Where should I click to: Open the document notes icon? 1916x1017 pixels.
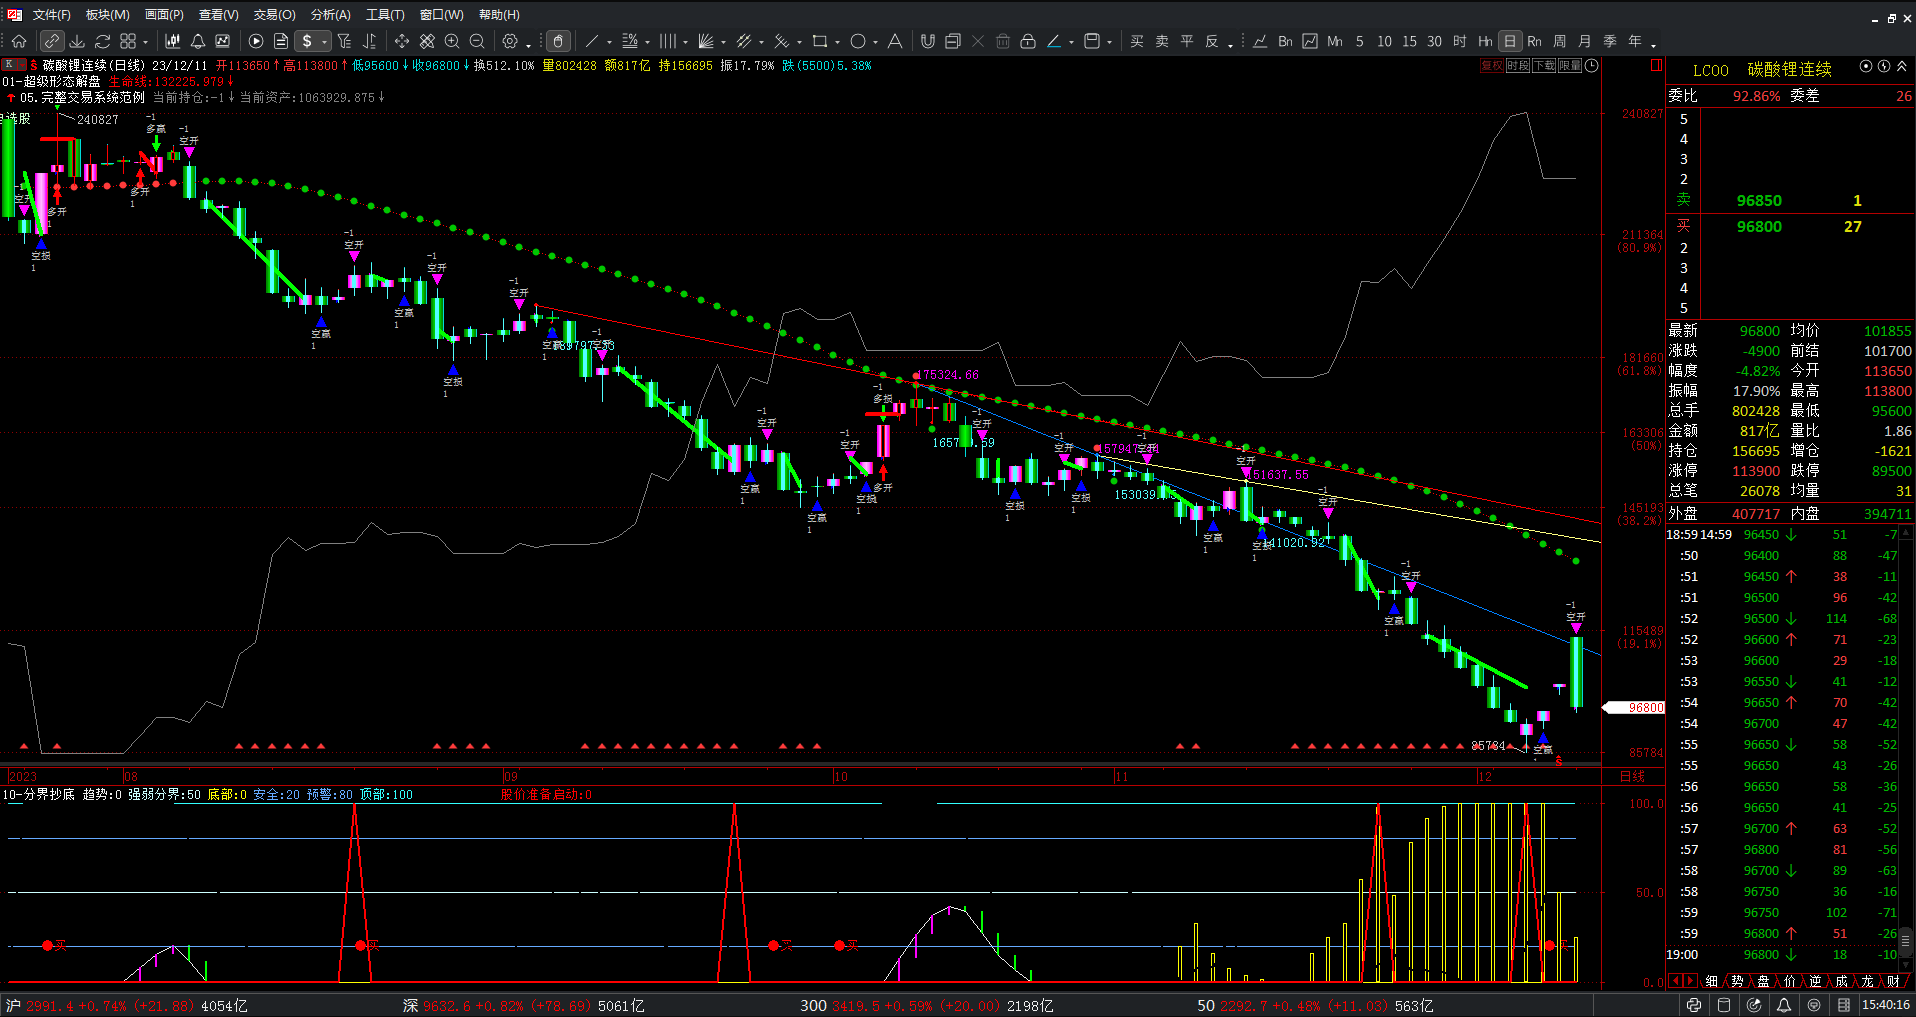coord(281,41)
